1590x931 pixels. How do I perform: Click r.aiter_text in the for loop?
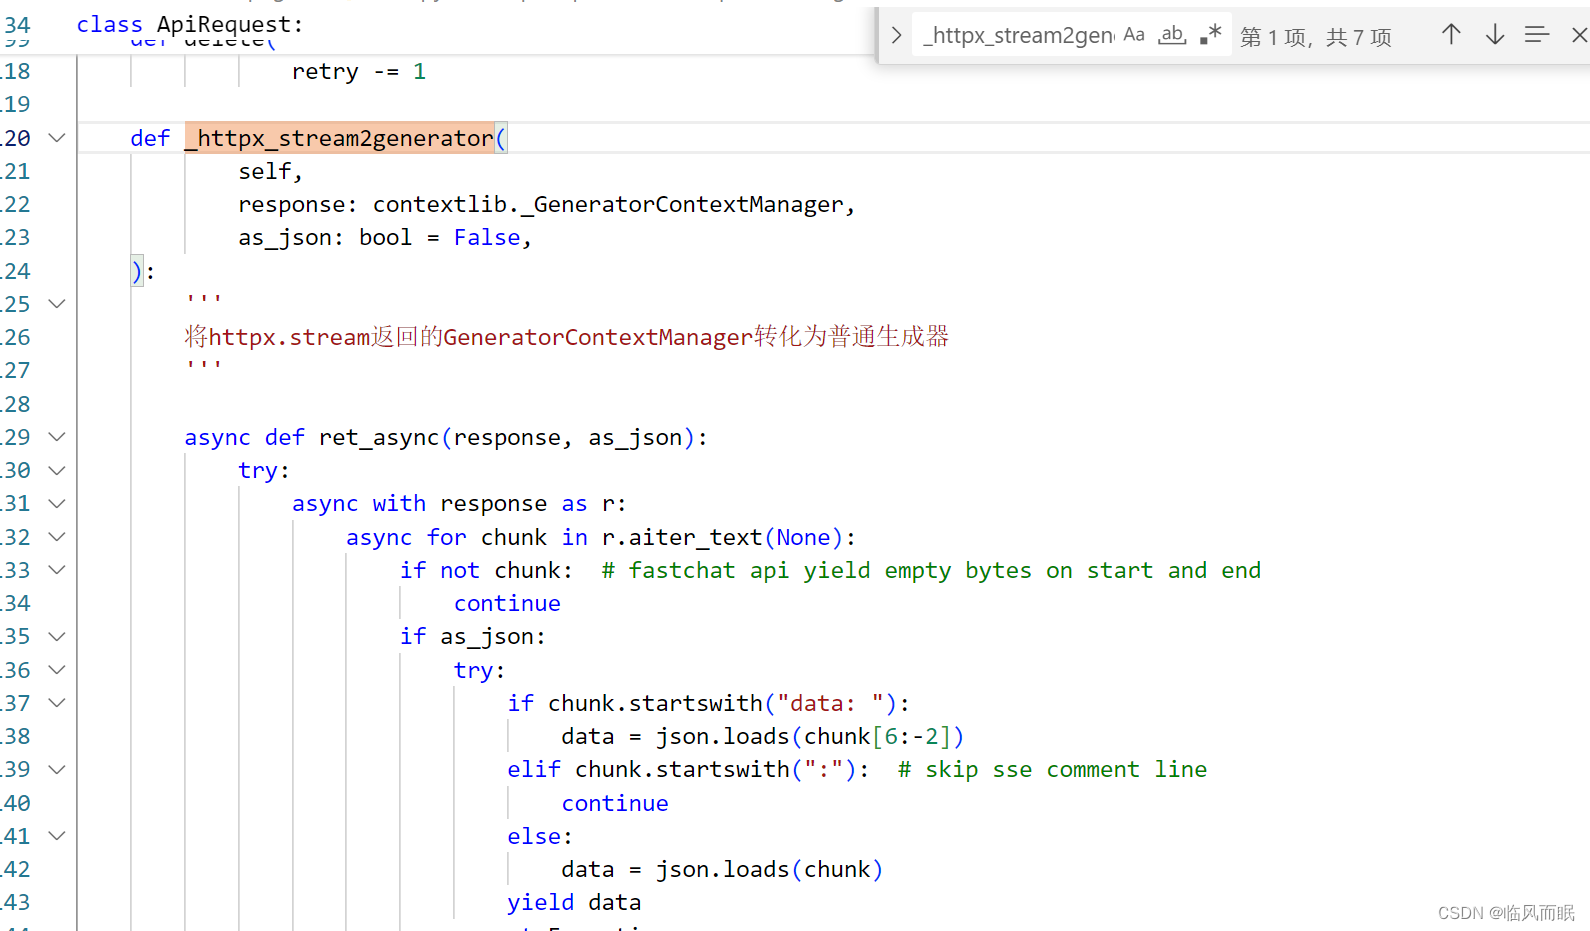[x=682, y=537]
